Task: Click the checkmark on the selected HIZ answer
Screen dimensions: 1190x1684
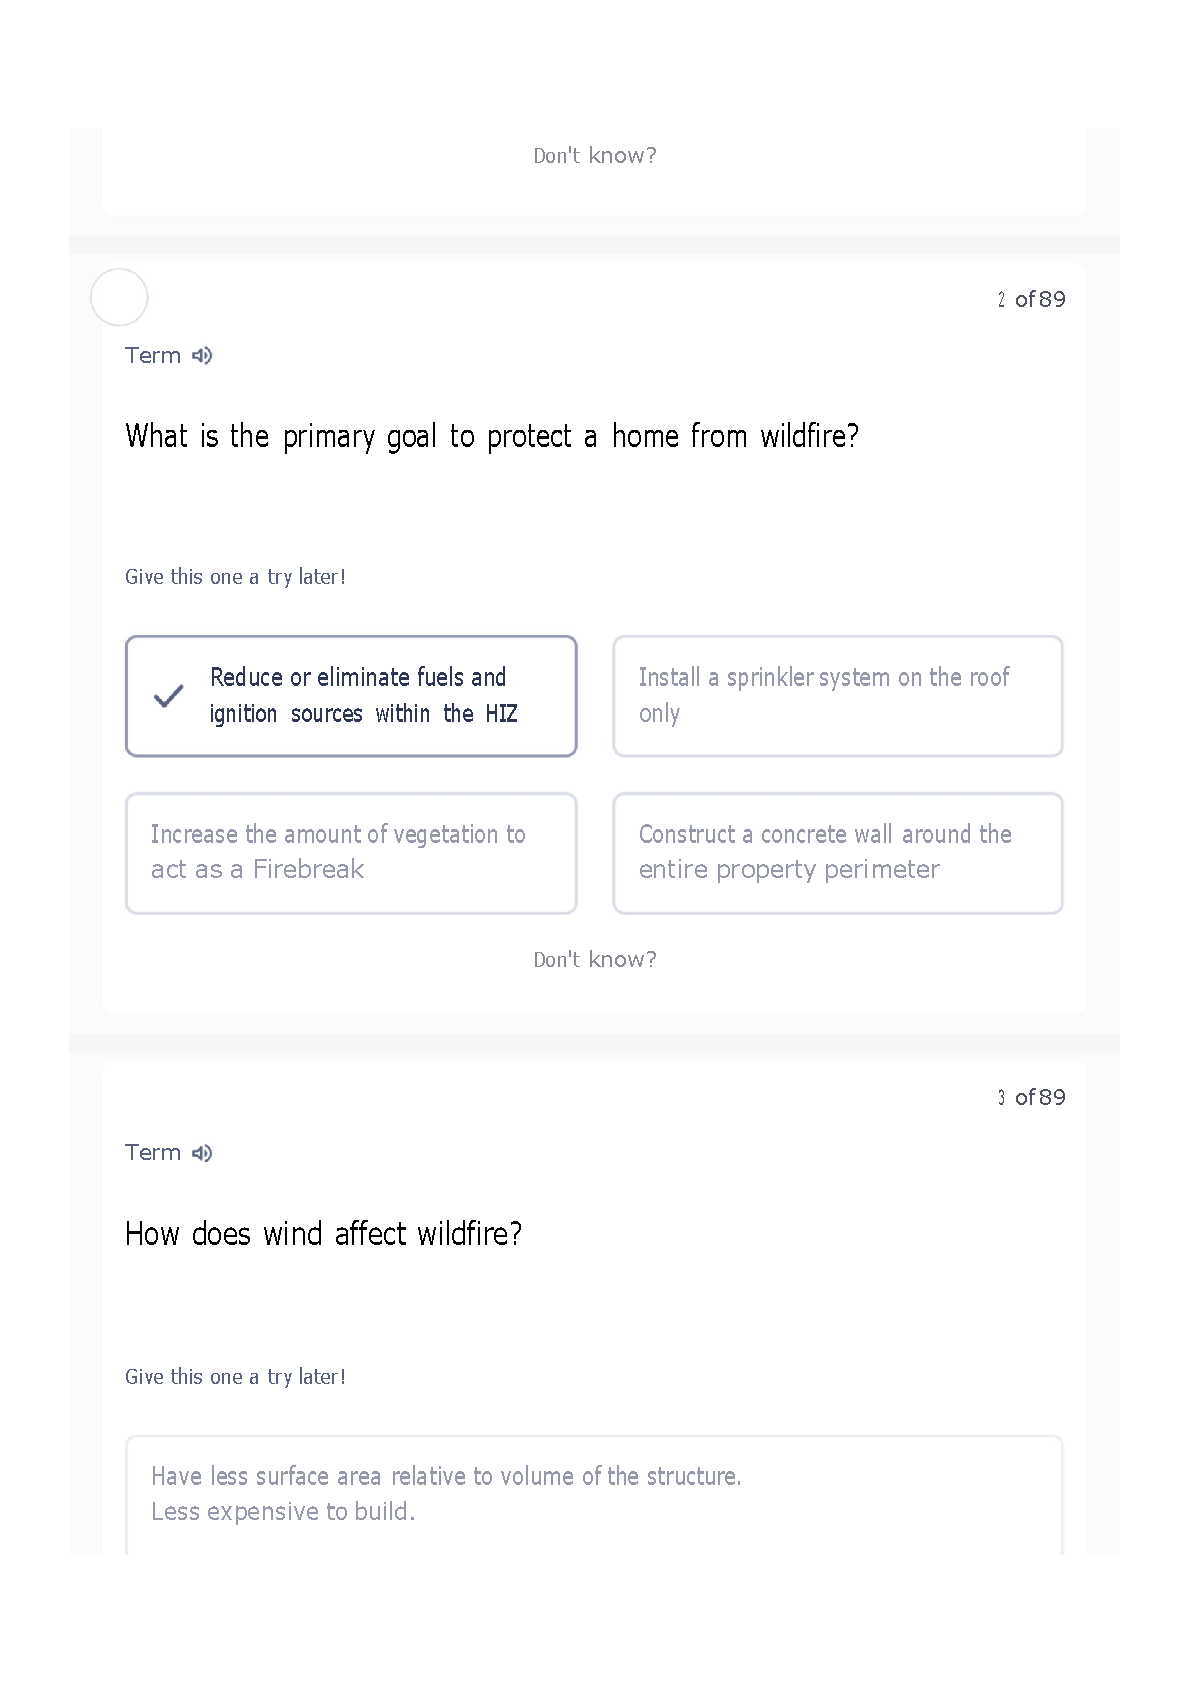Action: 169,696
